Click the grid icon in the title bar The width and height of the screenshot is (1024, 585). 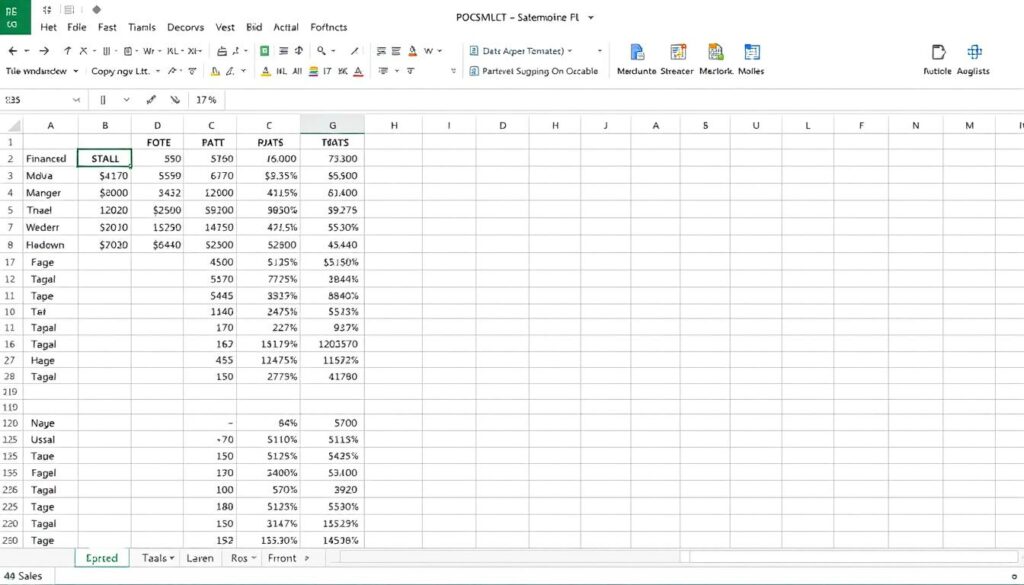pos(47,10)
